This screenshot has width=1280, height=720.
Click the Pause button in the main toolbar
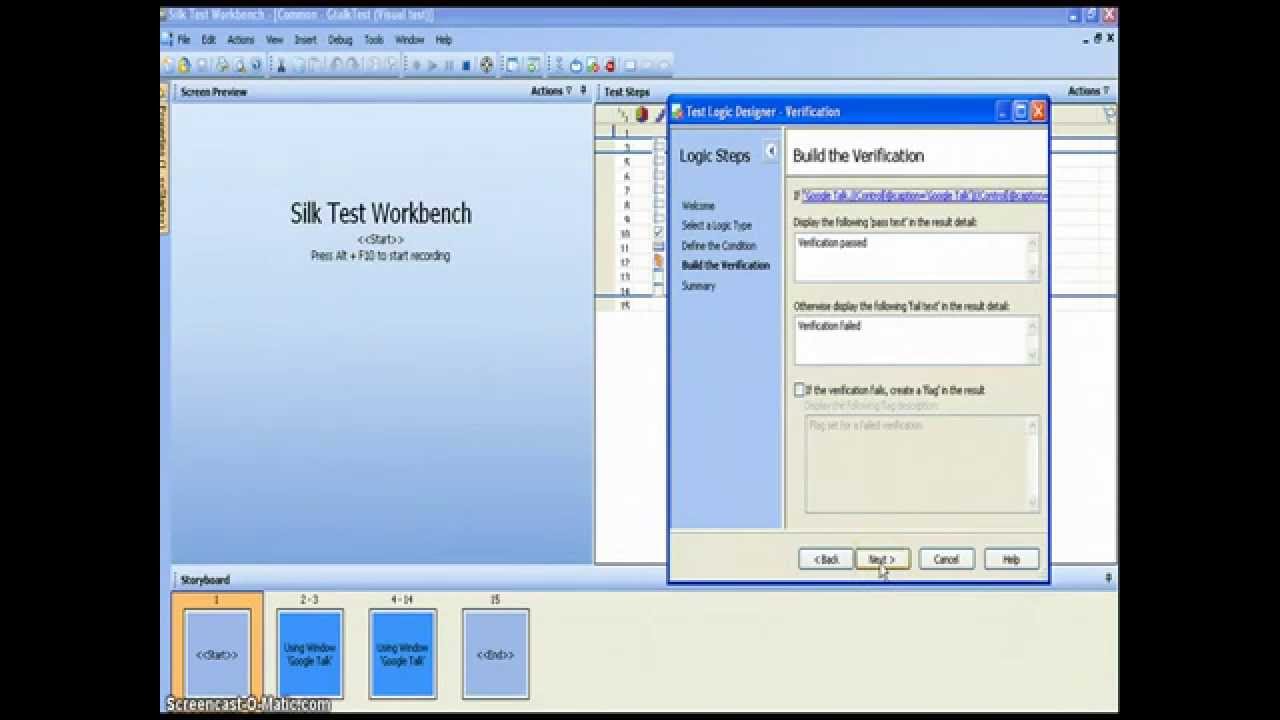449,65
